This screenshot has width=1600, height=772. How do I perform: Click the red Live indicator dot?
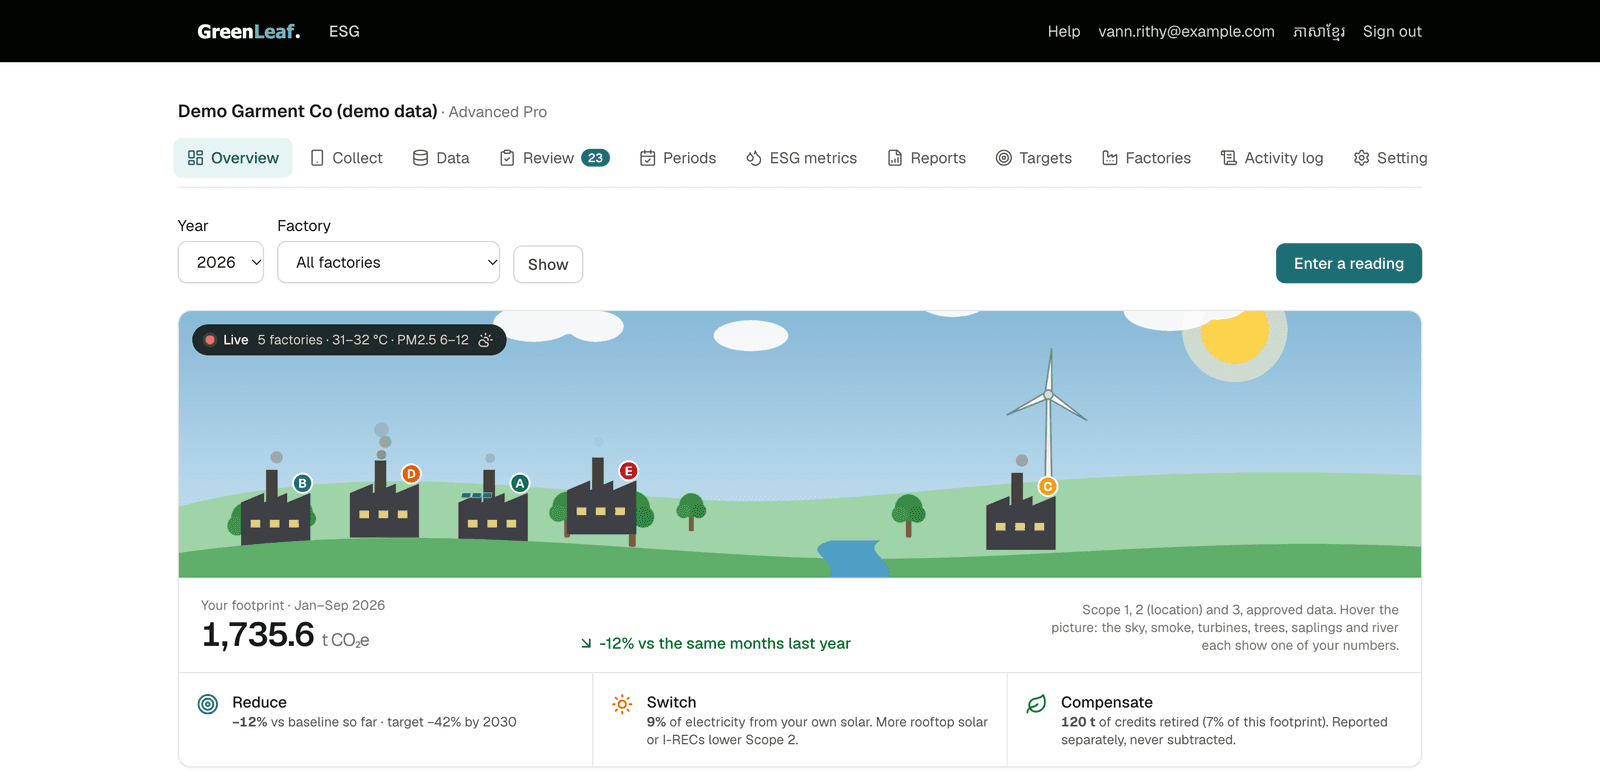pyautogui.click(x=210, y=340)
